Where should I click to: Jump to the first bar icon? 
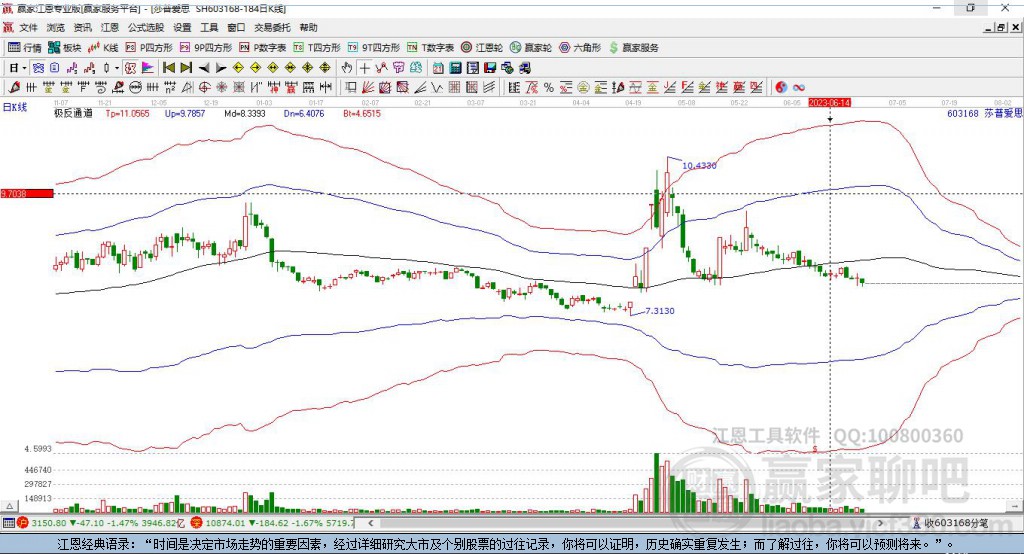(x=169, y=68)
